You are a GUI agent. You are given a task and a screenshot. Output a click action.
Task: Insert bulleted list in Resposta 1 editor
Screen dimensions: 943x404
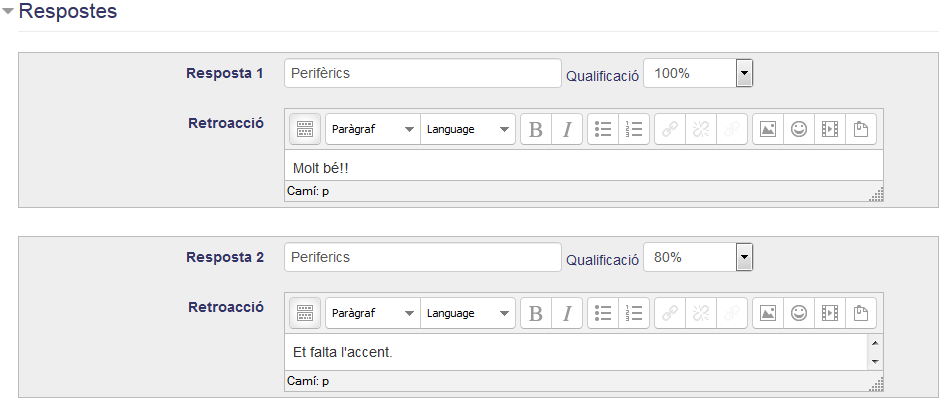(603, 129)
